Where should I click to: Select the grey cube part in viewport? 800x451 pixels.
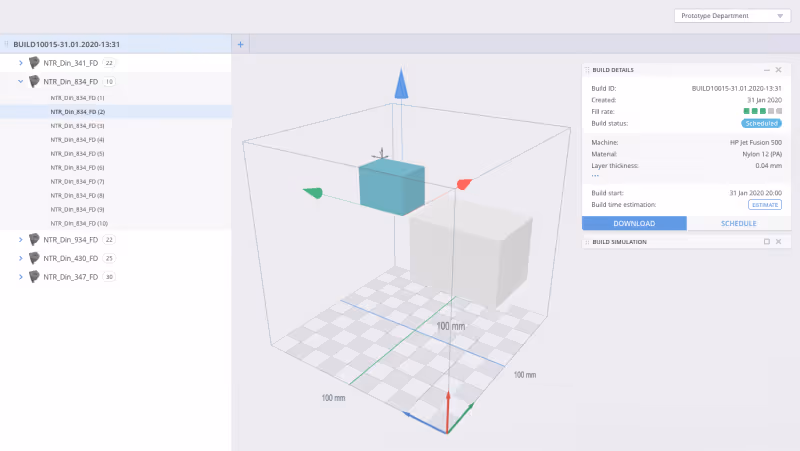[x=470, y=254]
